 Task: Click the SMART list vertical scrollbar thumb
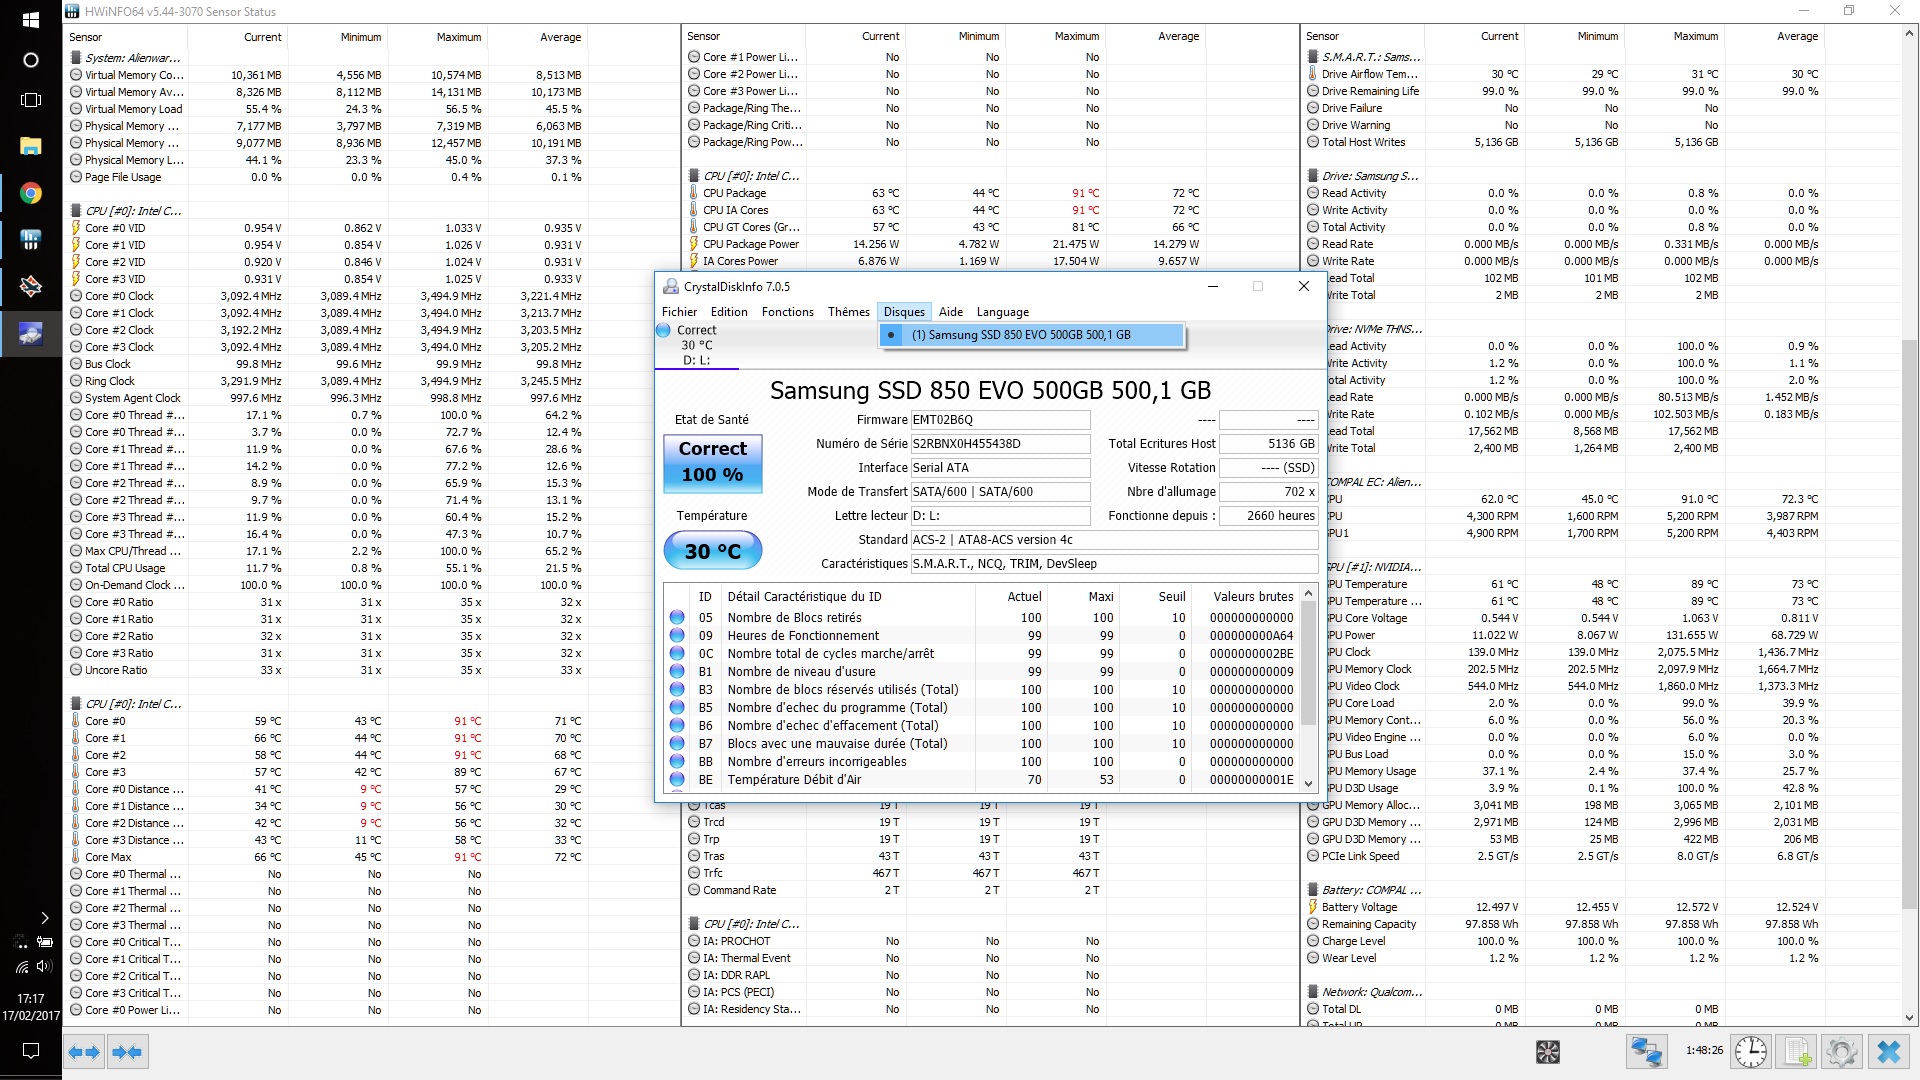click(1308, 664)
